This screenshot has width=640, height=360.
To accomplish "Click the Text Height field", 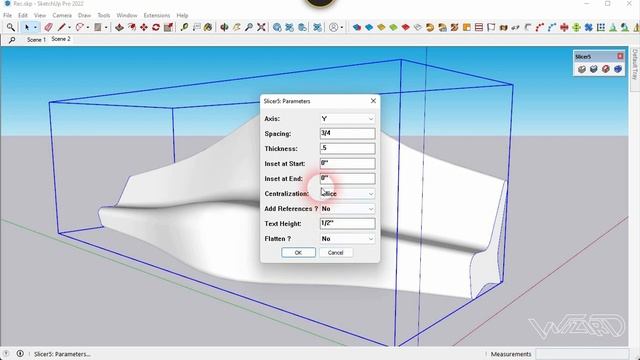I will pyautogui.click(x=347, y=223).
